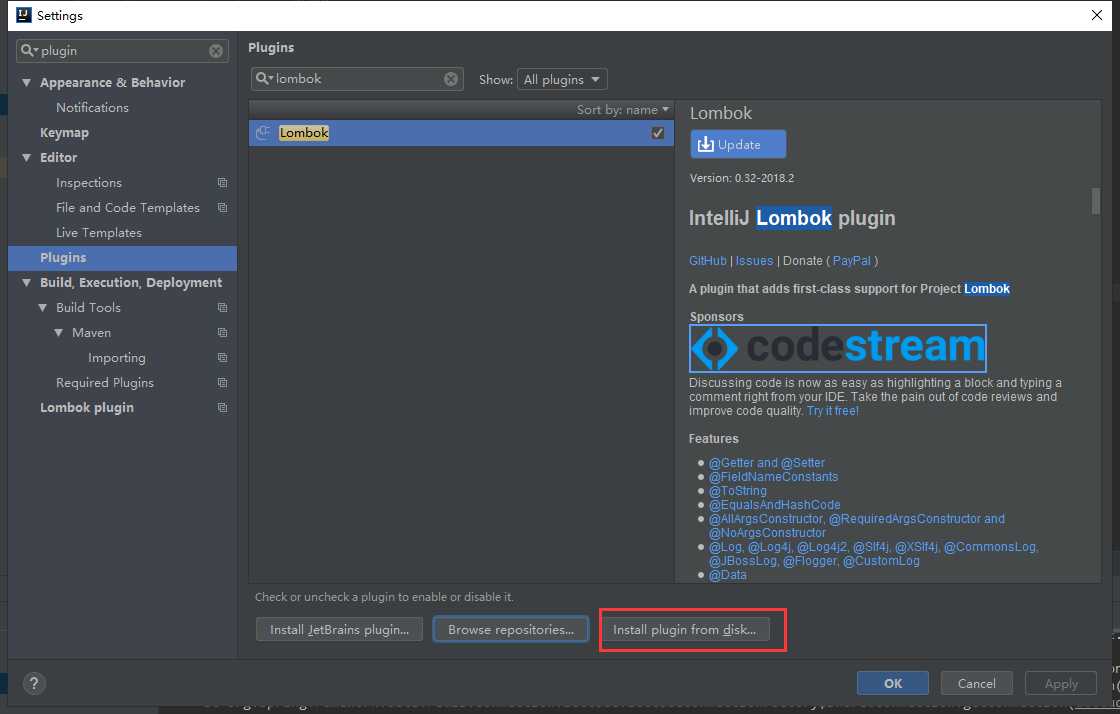Open the Show All plugins dropdown
This screenshot has height=714, width=1120.
[562, 79]
